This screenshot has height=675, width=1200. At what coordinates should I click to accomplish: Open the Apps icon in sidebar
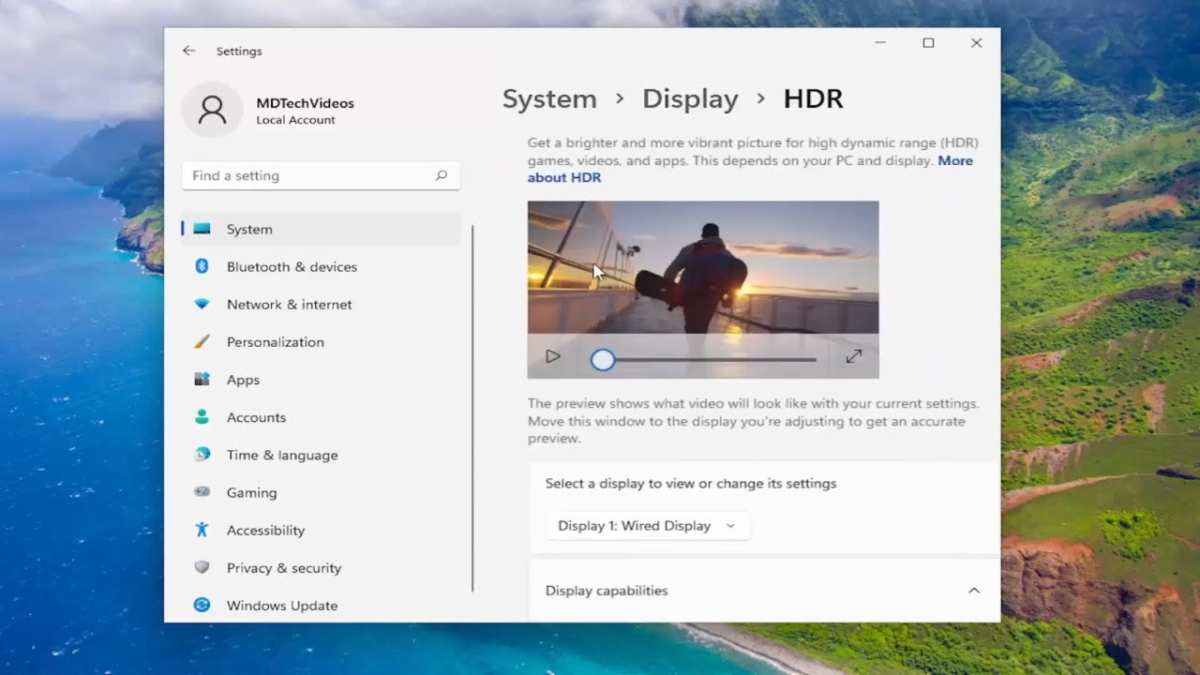(202, 379)
